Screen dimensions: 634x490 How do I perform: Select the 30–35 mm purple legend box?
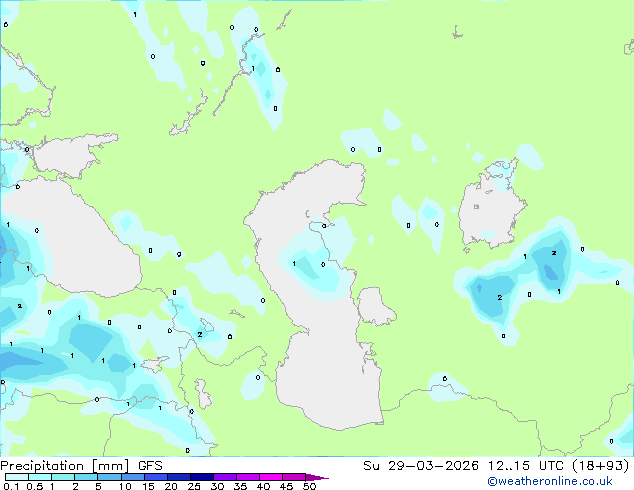click(x=225, y=477)
